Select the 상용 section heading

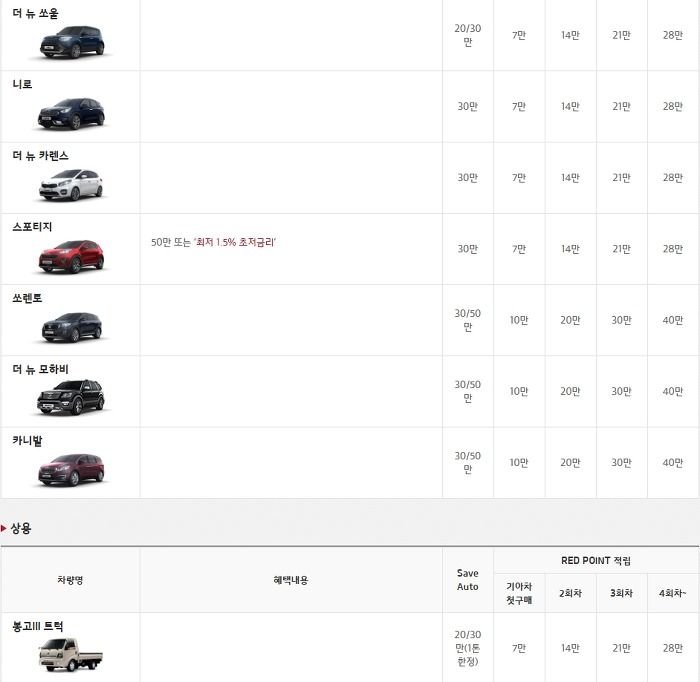point(21,528)
